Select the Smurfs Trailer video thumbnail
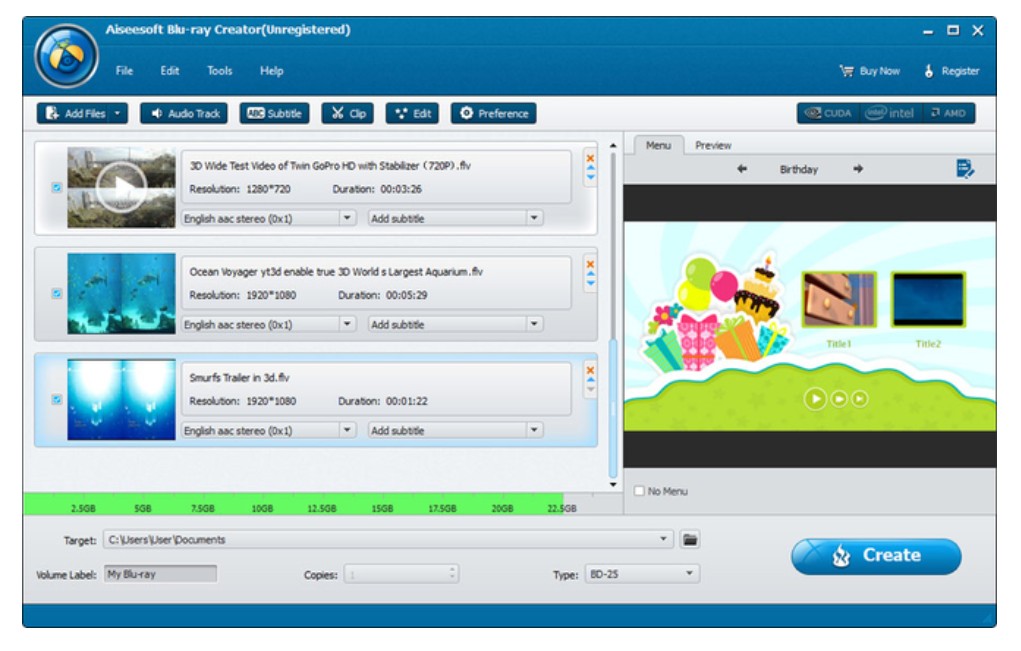Screen dimensions: 1021x651 click(121, 400)
